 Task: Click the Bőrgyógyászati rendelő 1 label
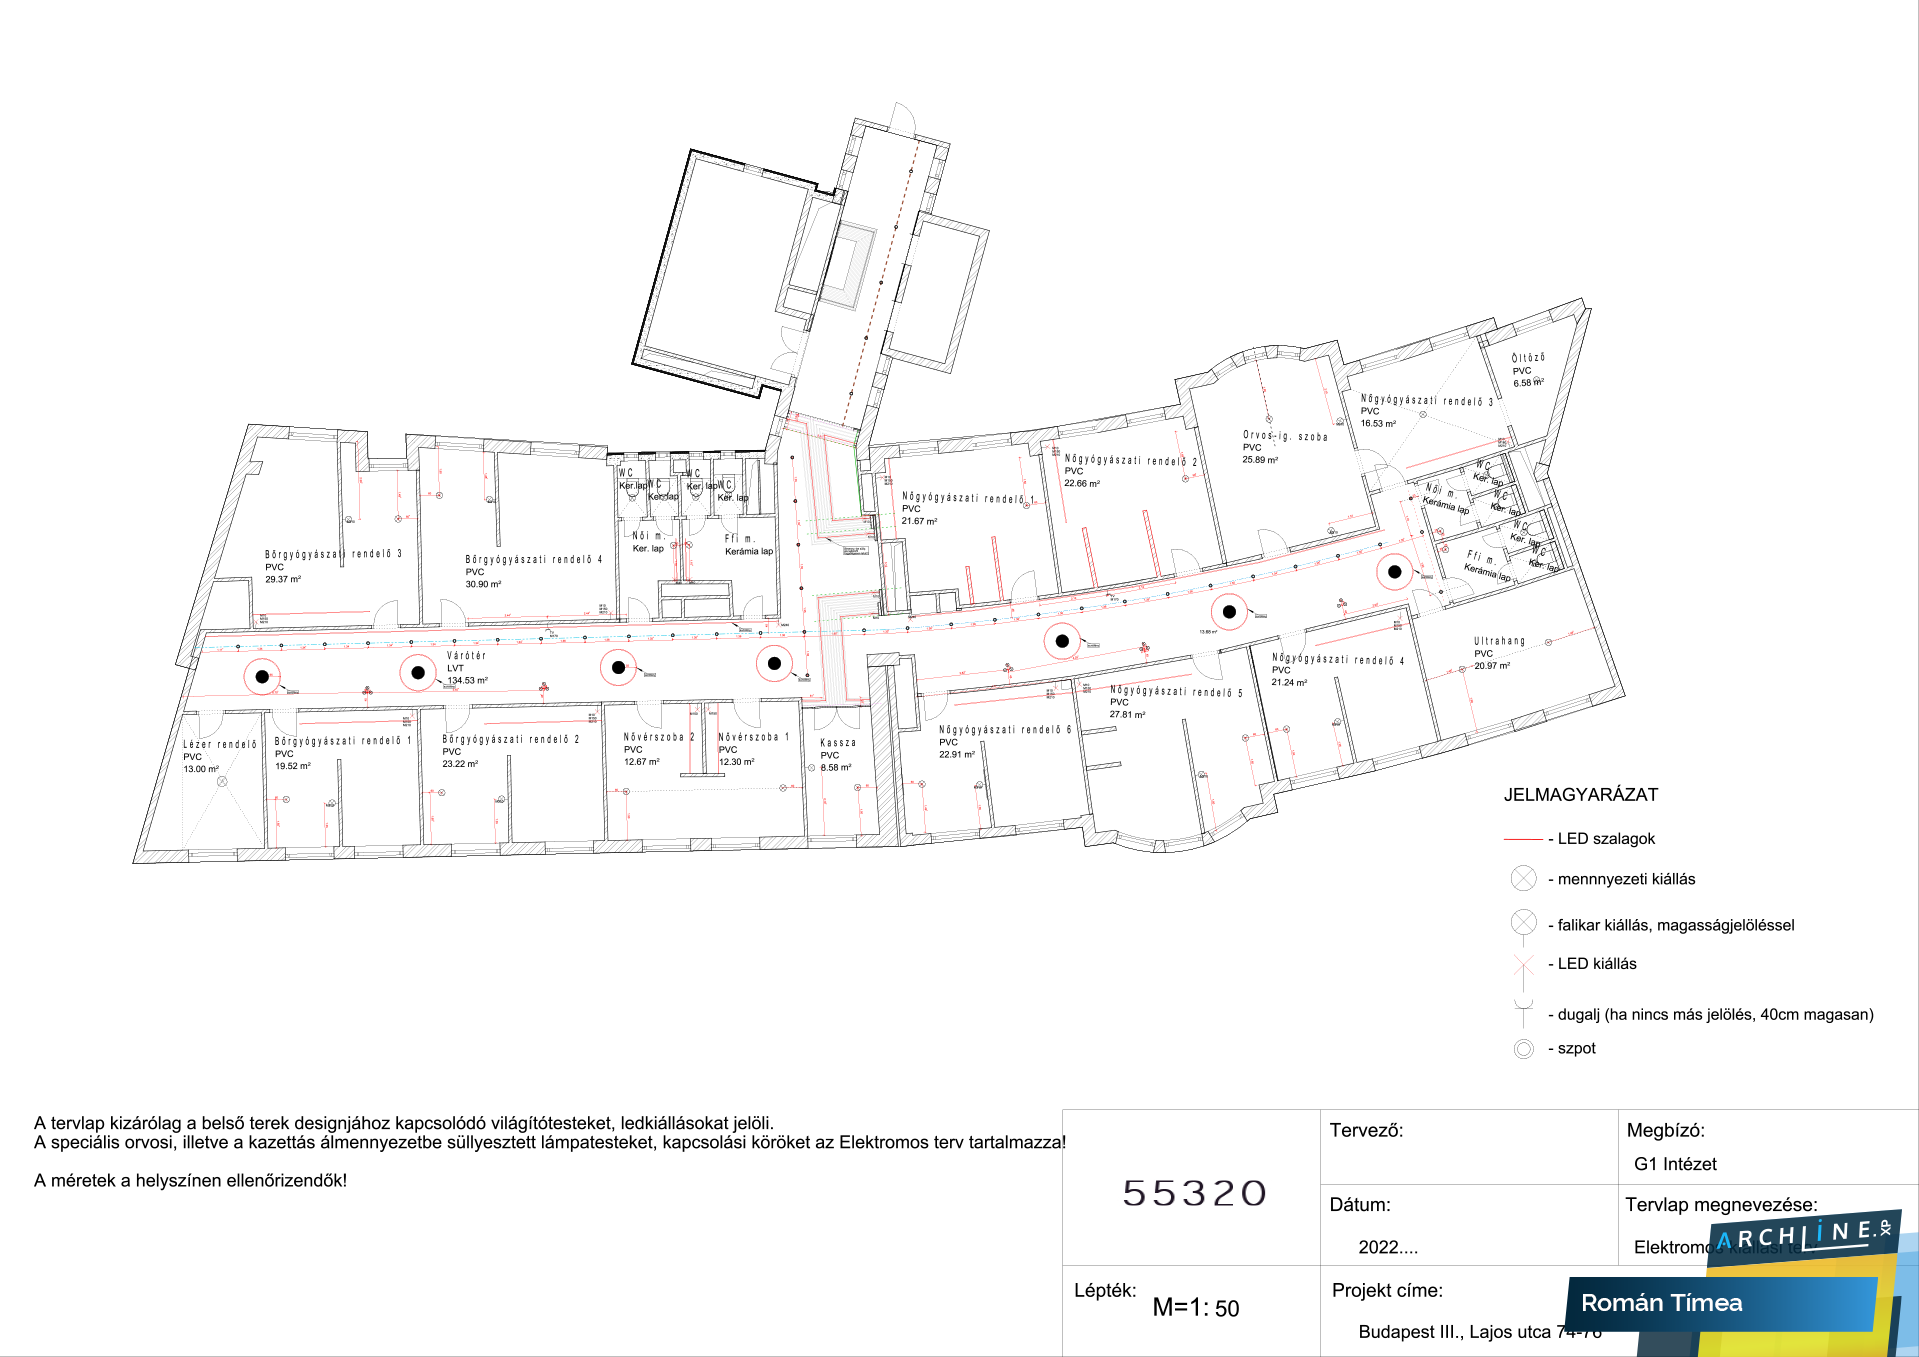coord(342,741)
